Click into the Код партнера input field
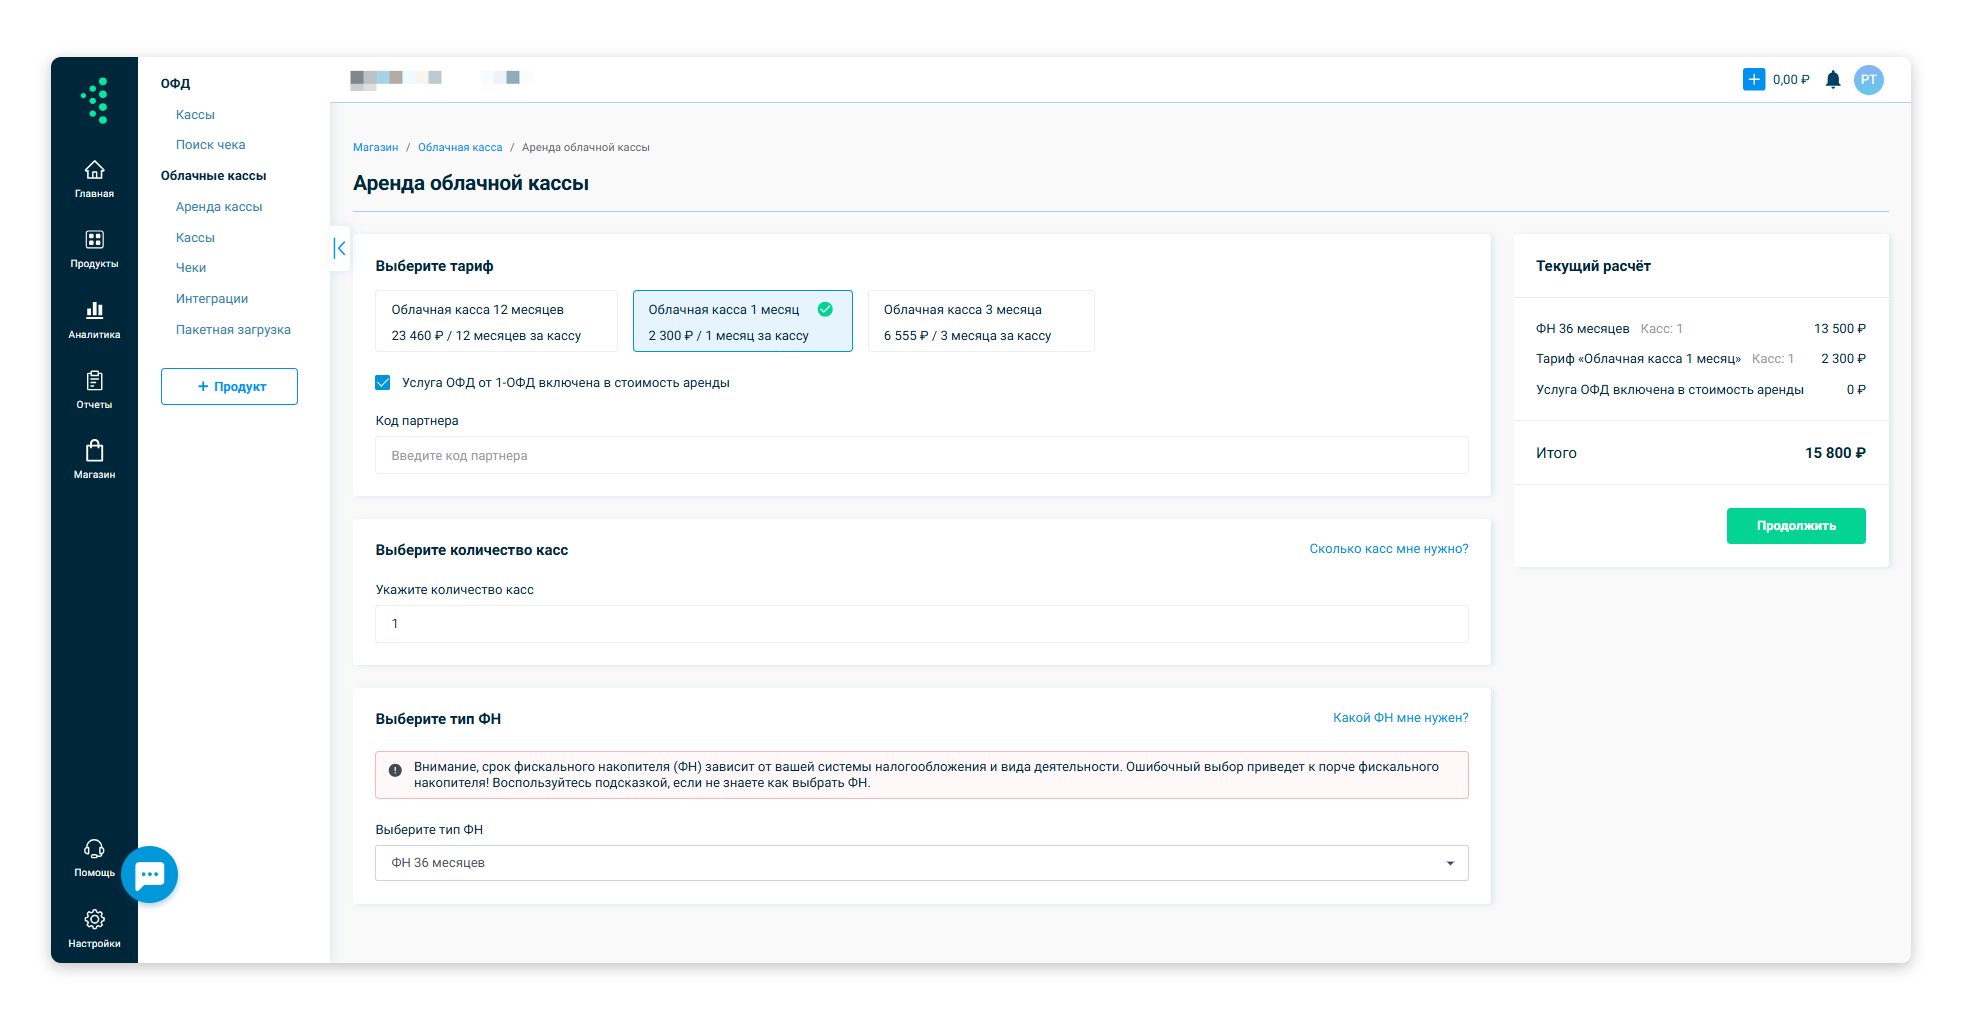 pyautogui.click(x=921, y=456)
